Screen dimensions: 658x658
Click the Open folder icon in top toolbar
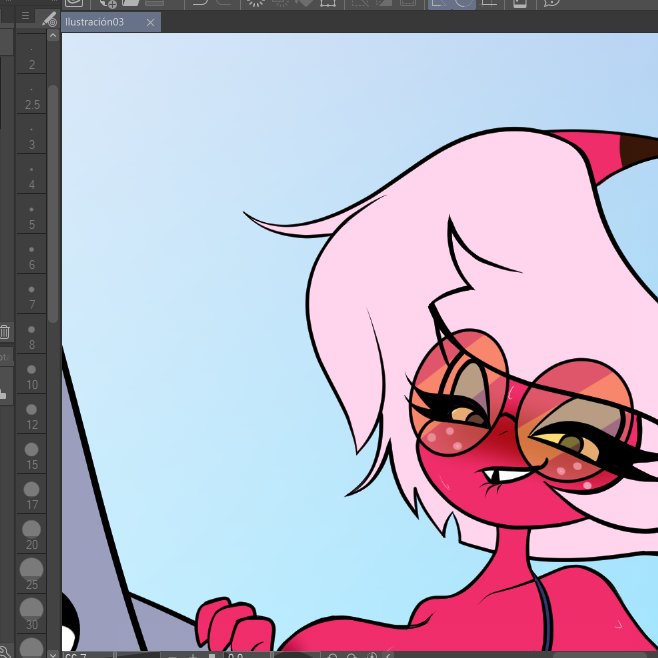(x=131, y=3)
